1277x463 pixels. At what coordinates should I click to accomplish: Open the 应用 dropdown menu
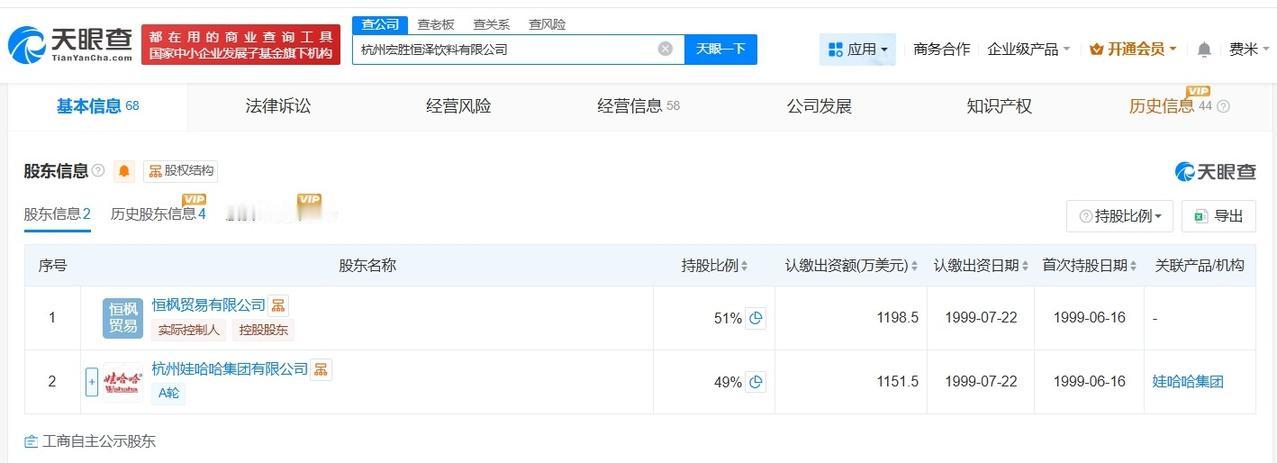[x=858, y=49]
